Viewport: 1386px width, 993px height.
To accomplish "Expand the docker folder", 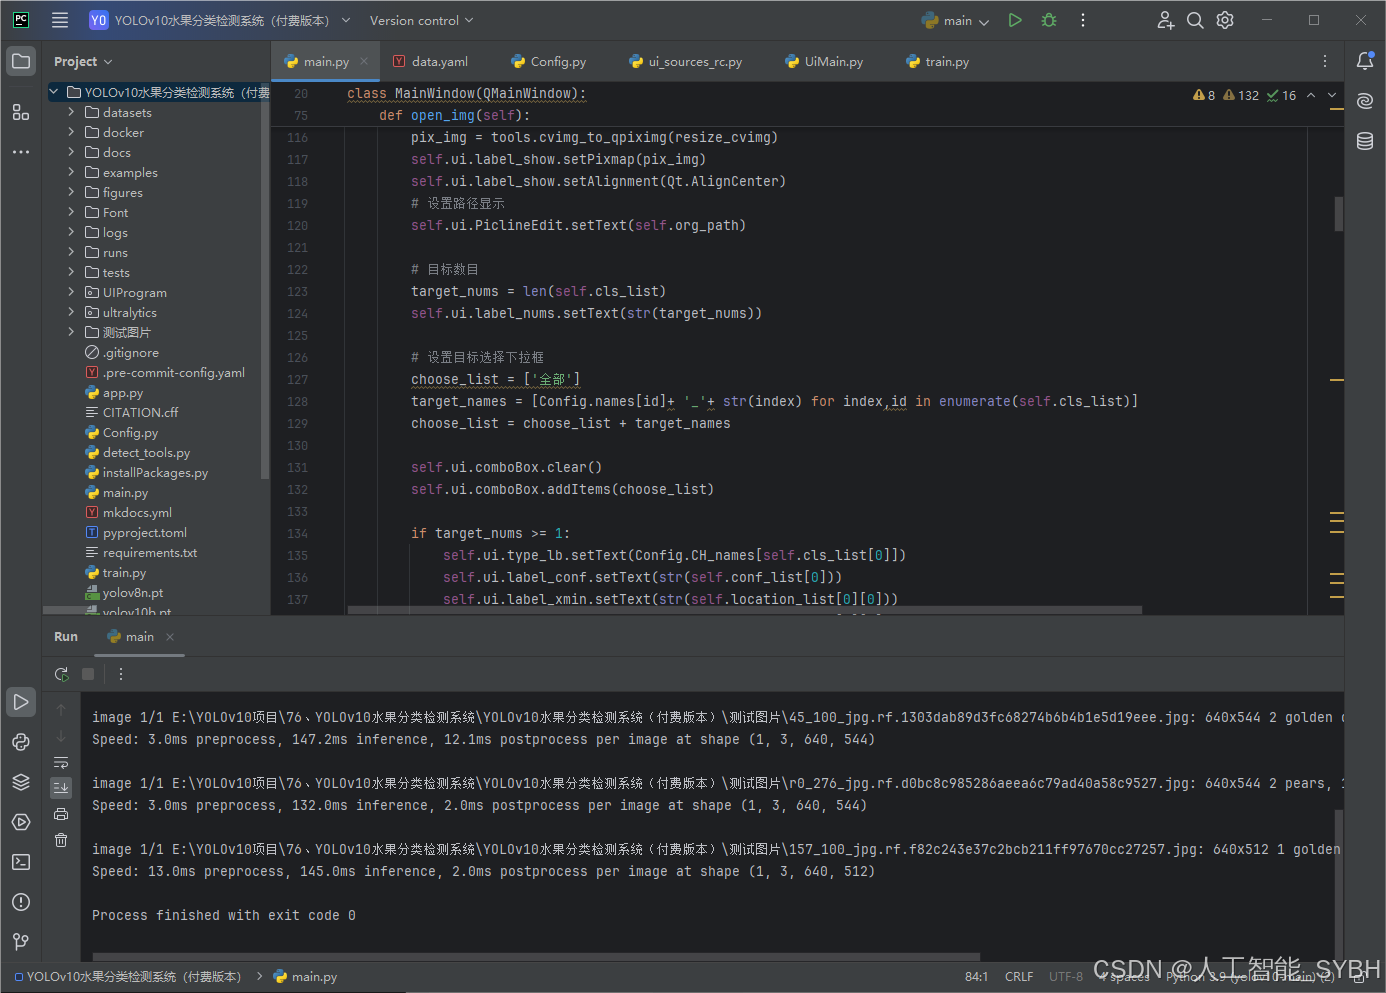I will tap(71, 132).
